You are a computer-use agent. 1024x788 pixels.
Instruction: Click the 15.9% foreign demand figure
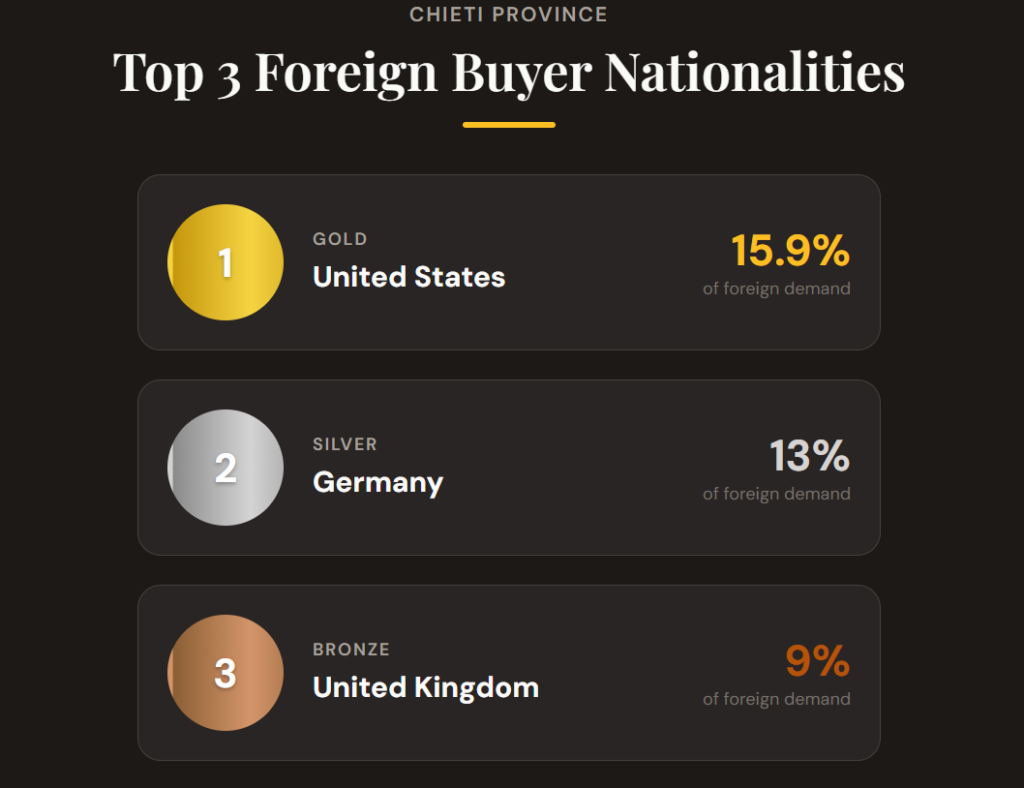pyautogui.click(x=790, y=251)
